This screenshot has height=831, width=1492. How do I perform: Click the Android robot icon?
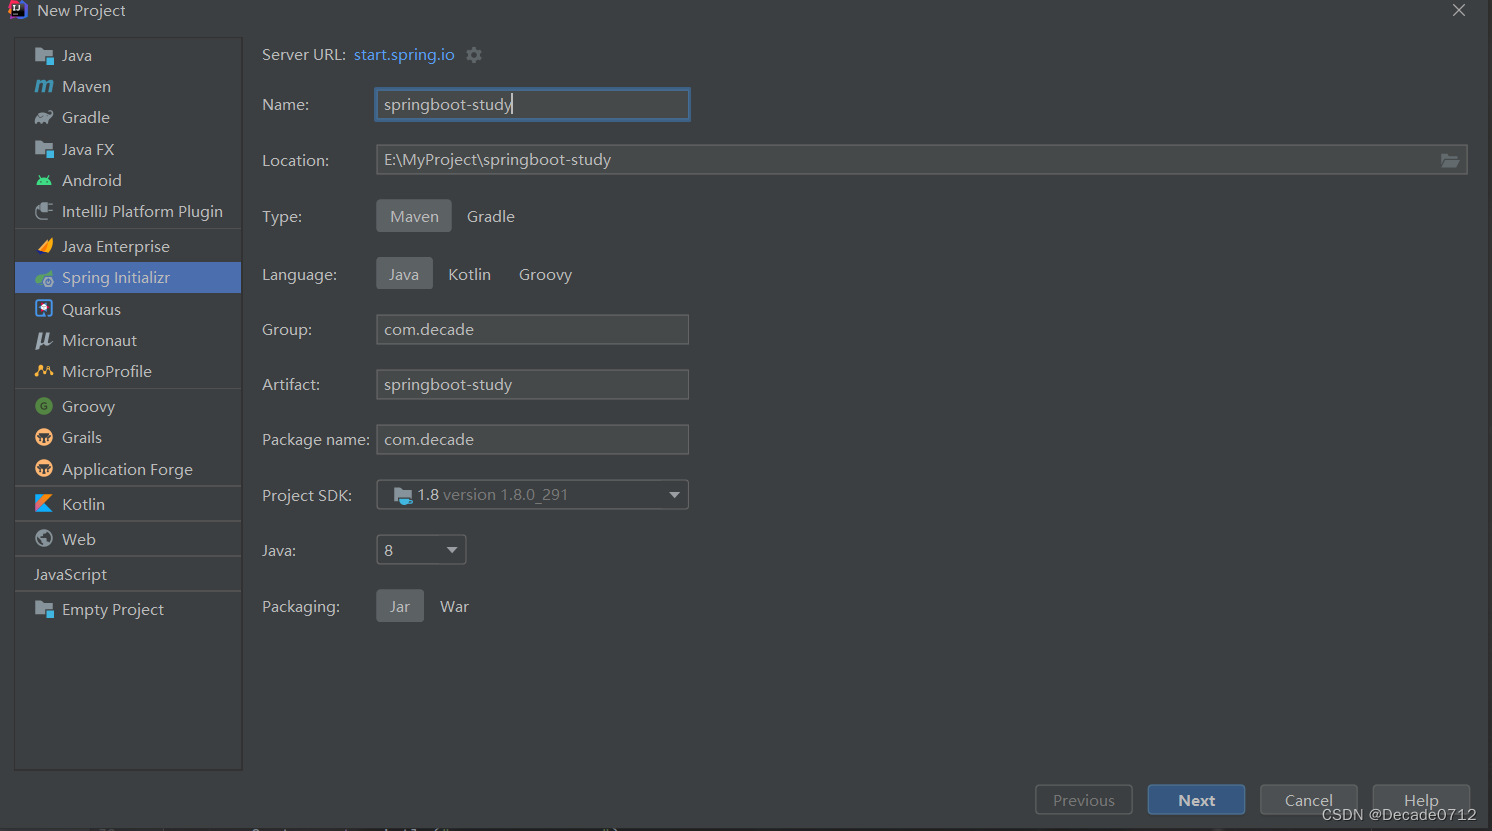click(x=44, y=180)
